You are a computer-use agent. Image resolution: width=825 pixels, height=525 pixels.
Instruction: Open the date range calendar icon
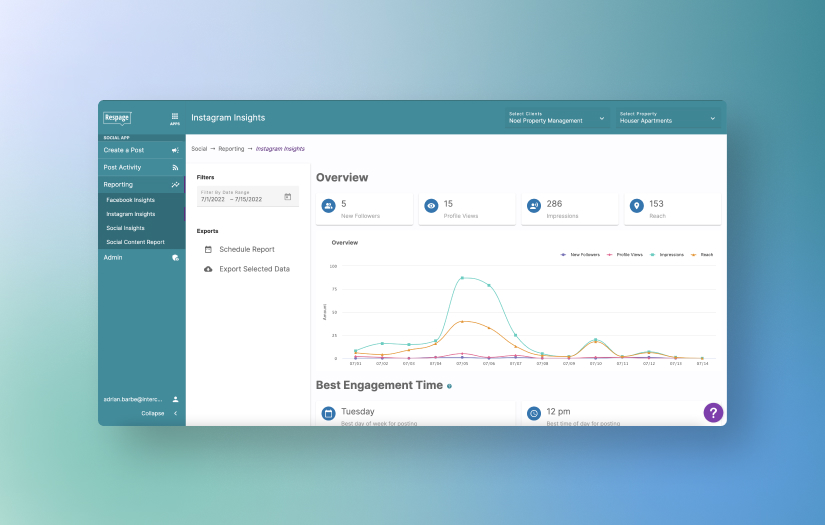288,197
